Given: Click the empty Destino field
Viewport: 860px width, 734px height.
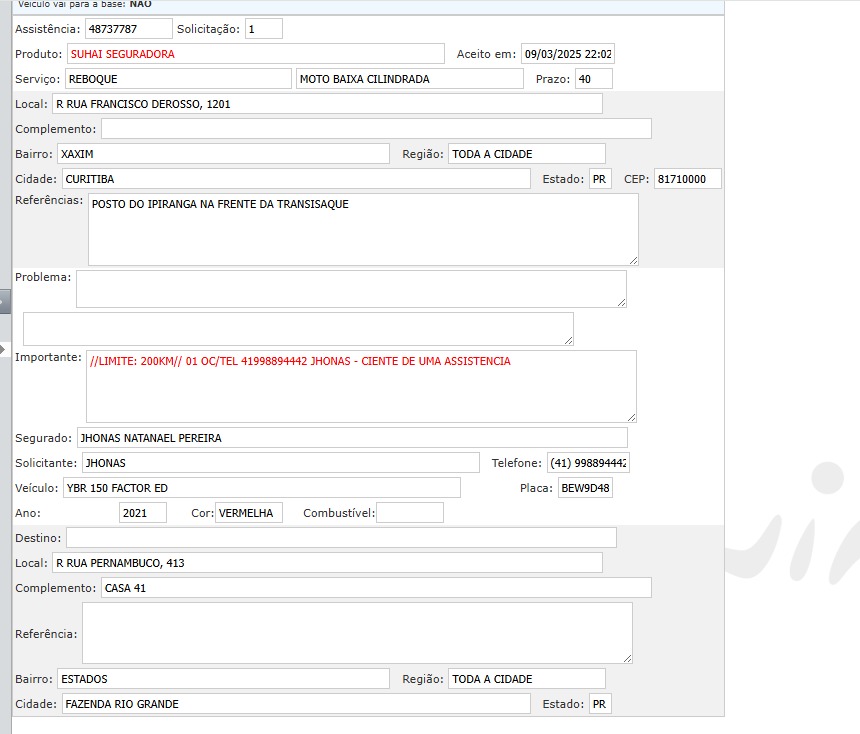Looking at the screenshot, I should point(341,538).
